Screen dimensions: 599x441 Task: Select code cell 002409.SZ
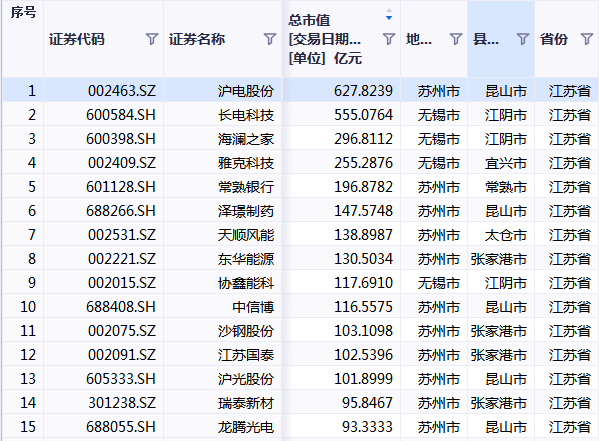(122, 163)
